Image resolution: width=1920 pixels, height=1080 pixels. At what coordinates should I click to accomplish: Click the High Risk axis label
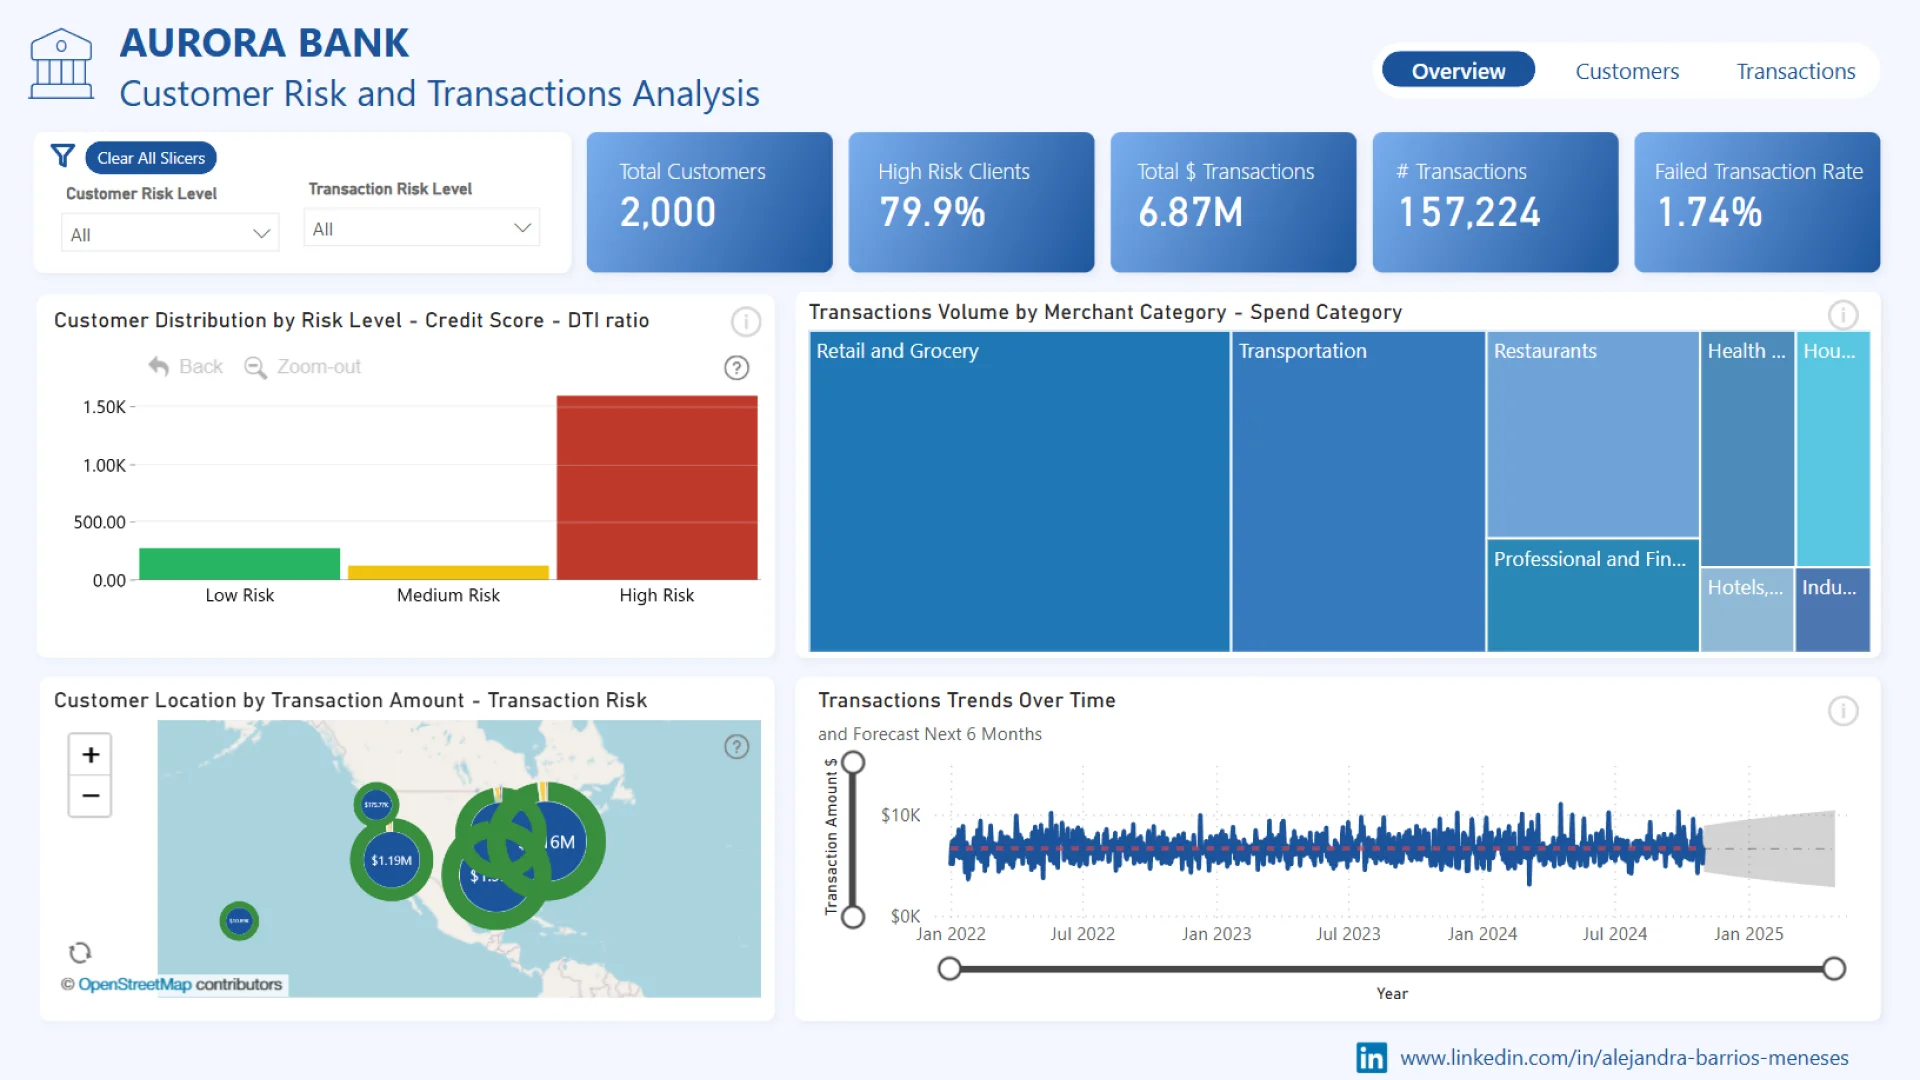[656, 595]
